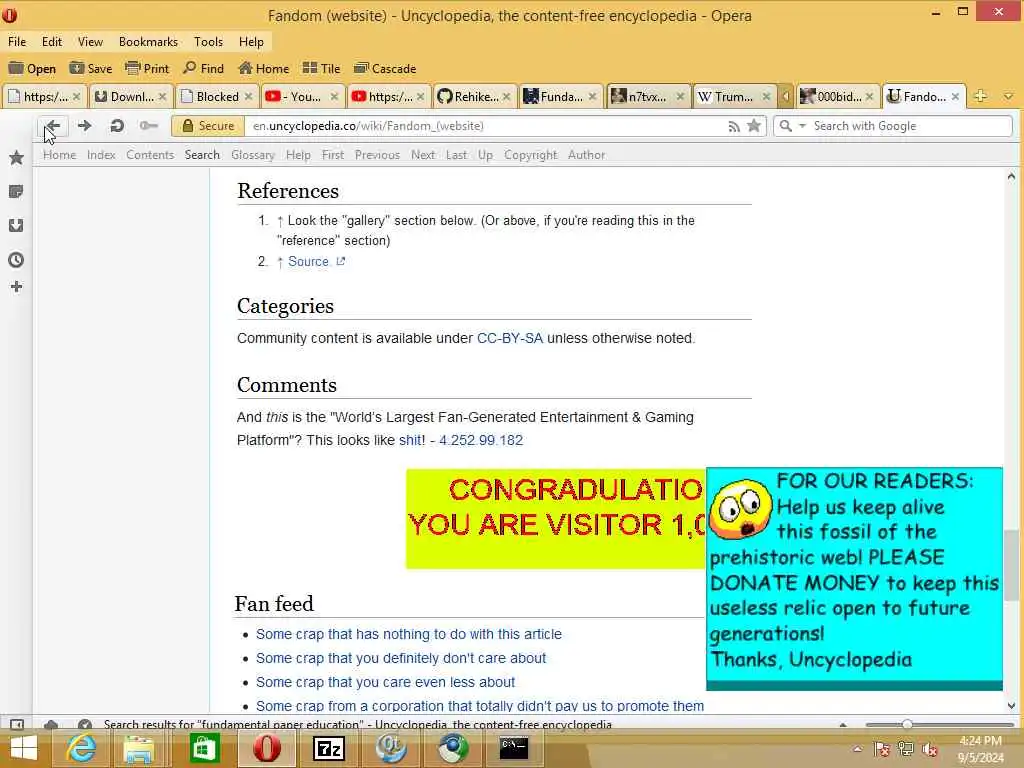Switch to the W Trum... Wikipedia tab
This screenshot has width=1024, height=768.
733,96
